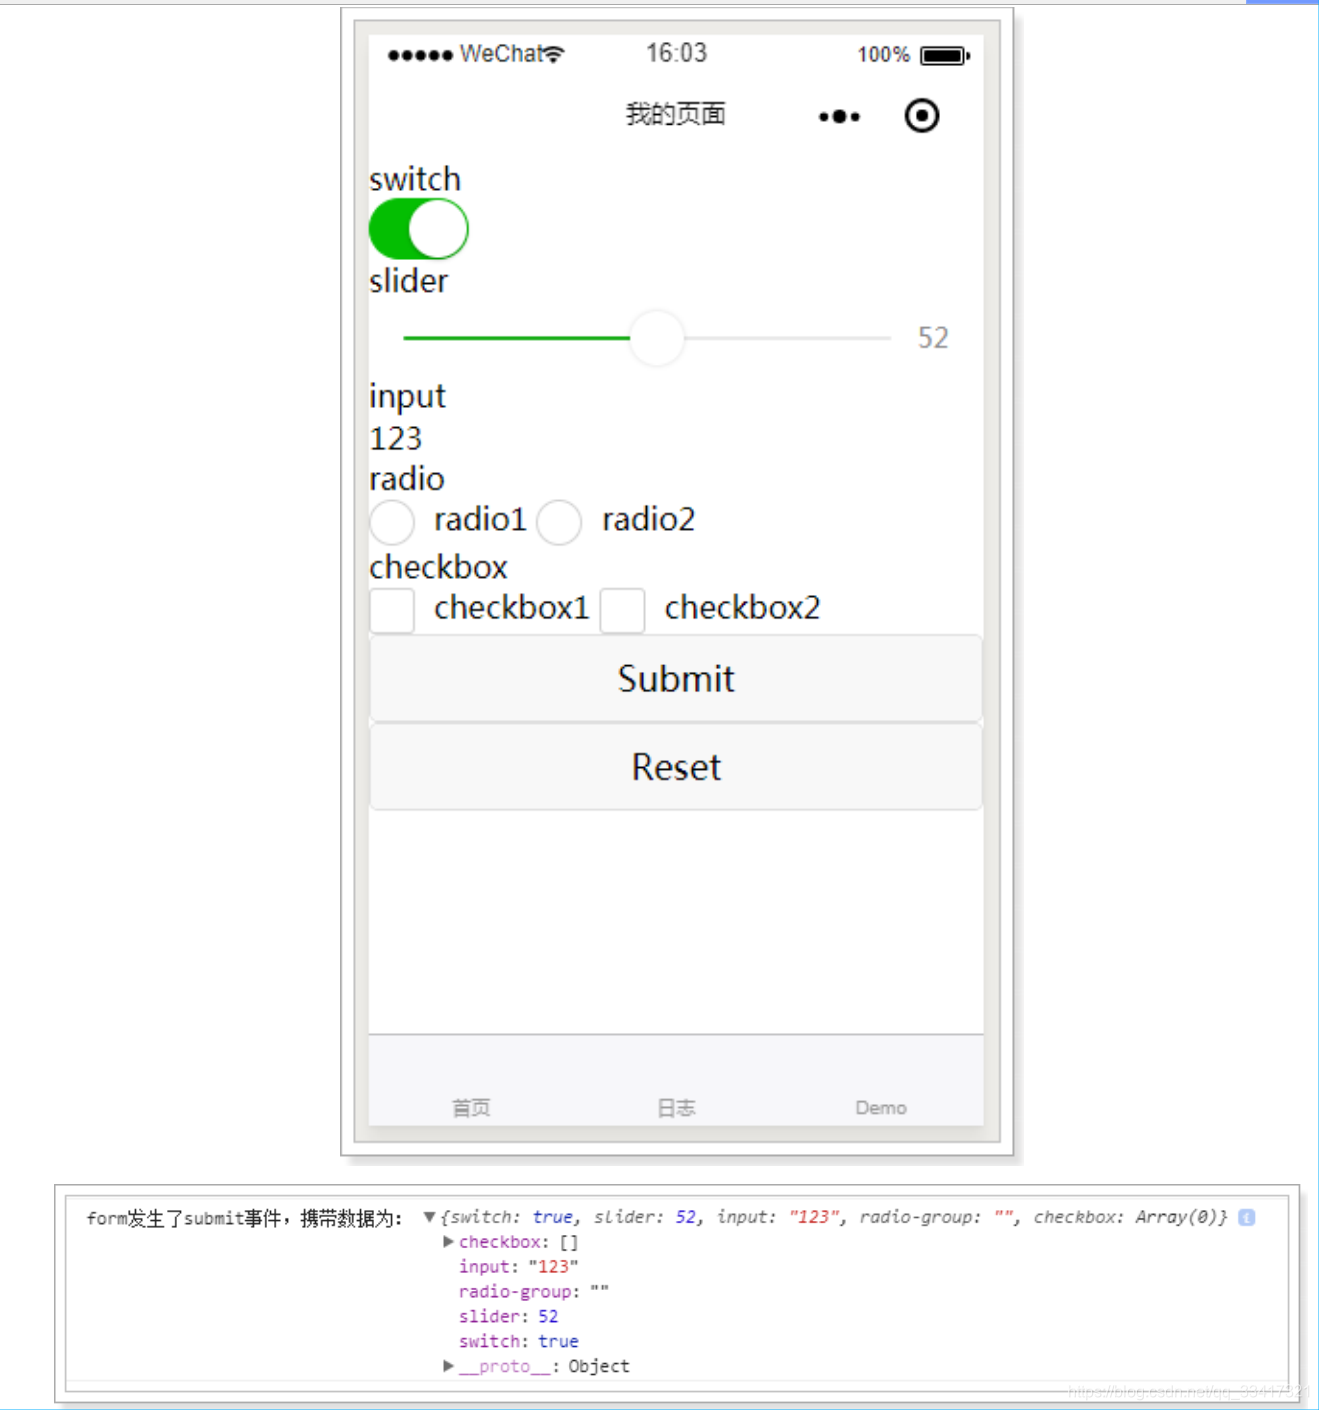Click the 100% battery percentage text

point(883,55)
